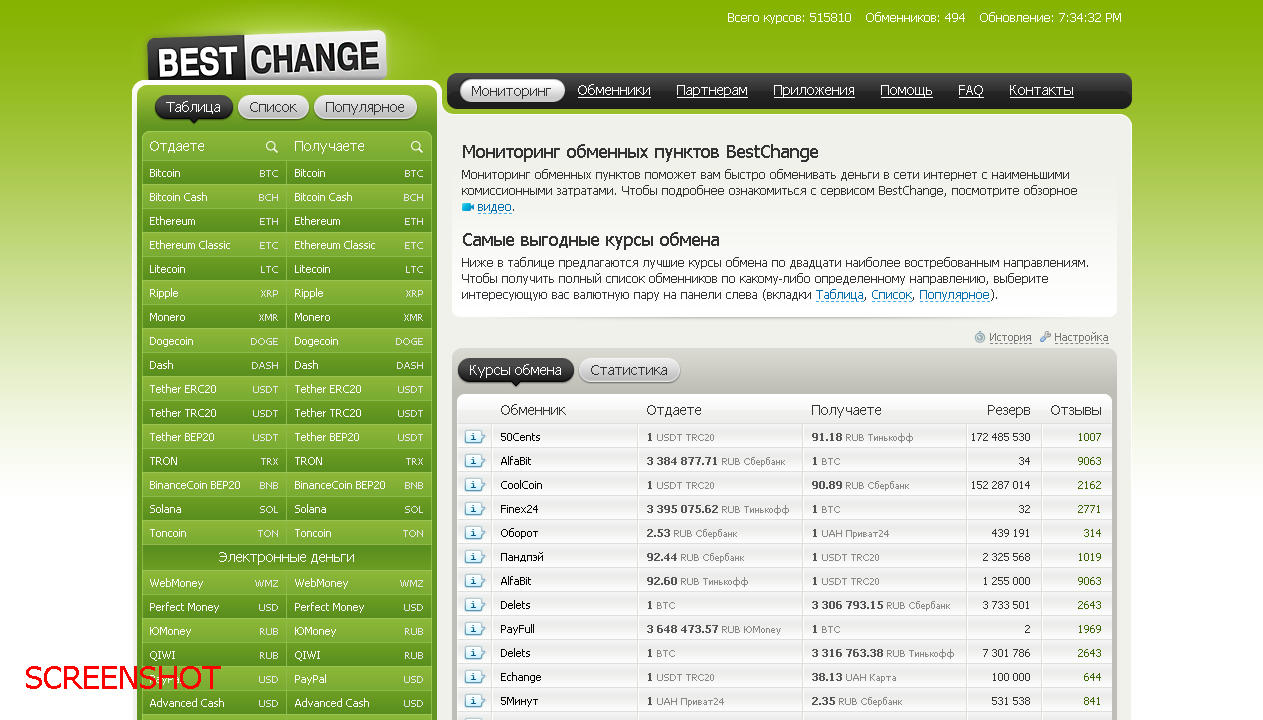Screen dimensions: 1263x720
Task: Click the Таблица link in the description
Action: click(840, 295)
